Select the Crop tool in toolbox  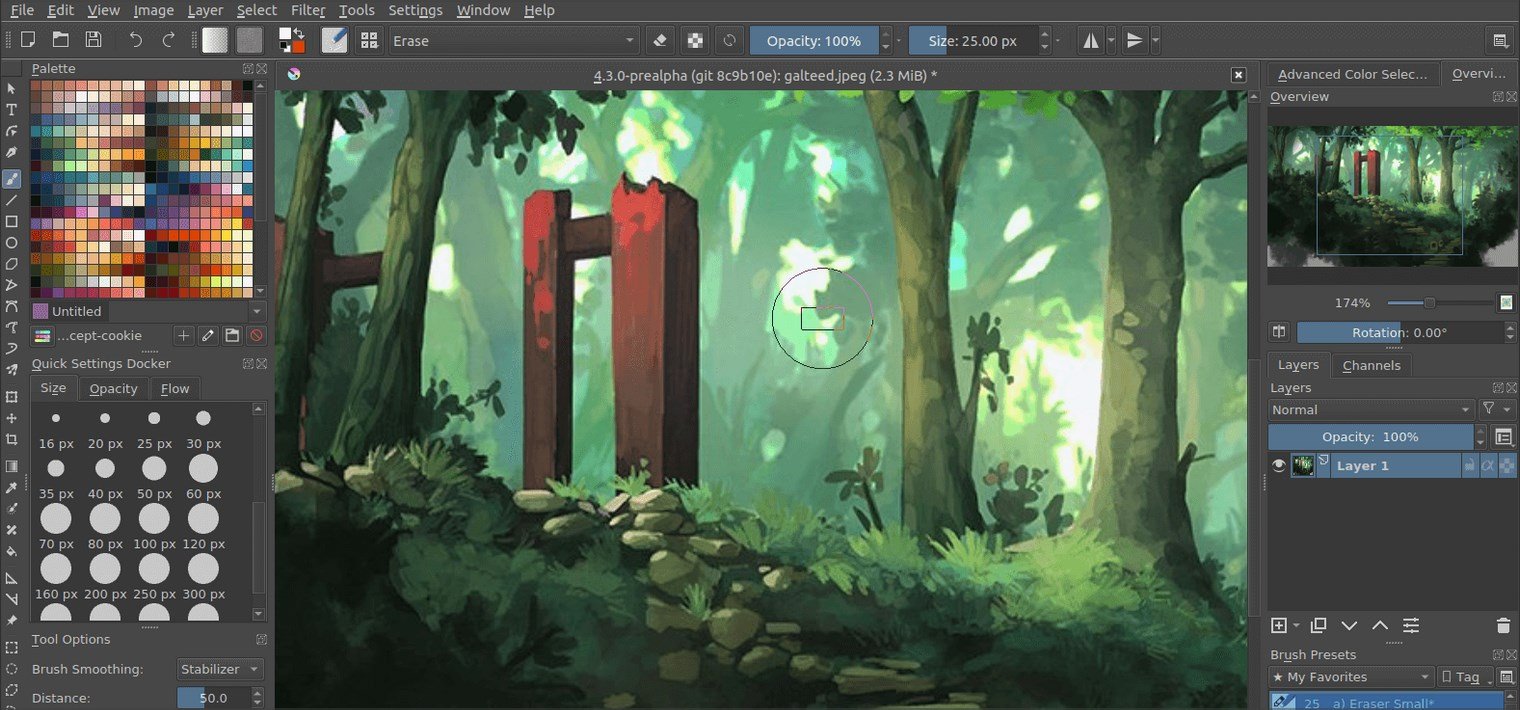pyautogui.click(x=12, y=439)
